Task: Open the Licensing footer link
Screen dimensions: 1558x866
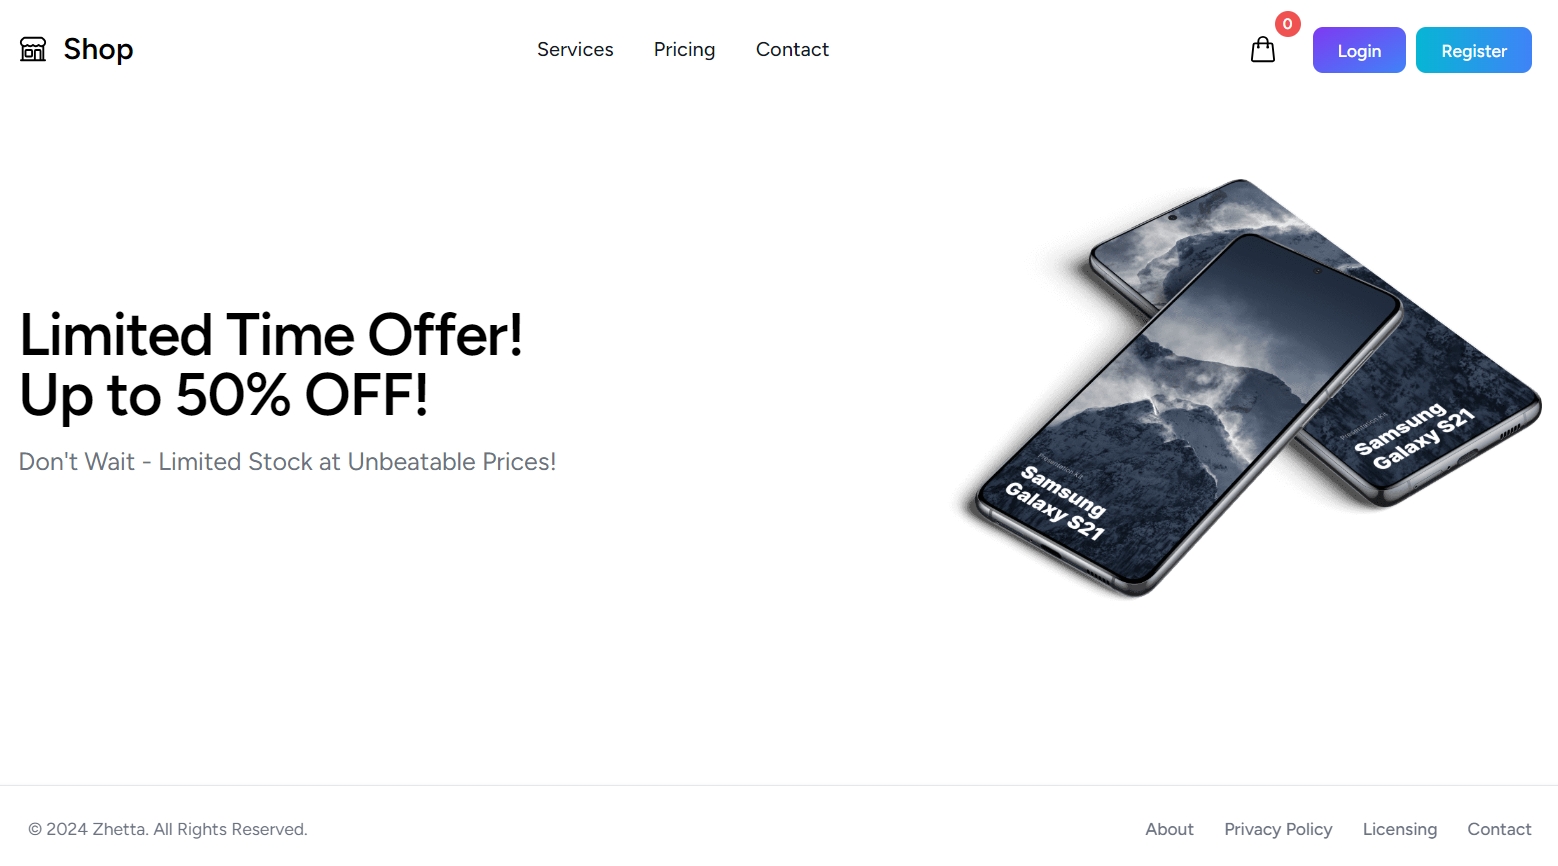Action: coord(1399,829)
